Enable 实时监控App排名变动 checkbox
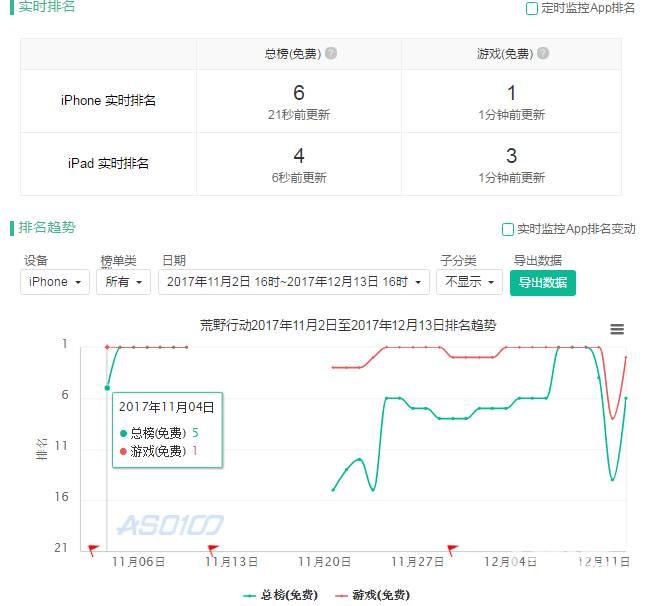 (508, 229)
